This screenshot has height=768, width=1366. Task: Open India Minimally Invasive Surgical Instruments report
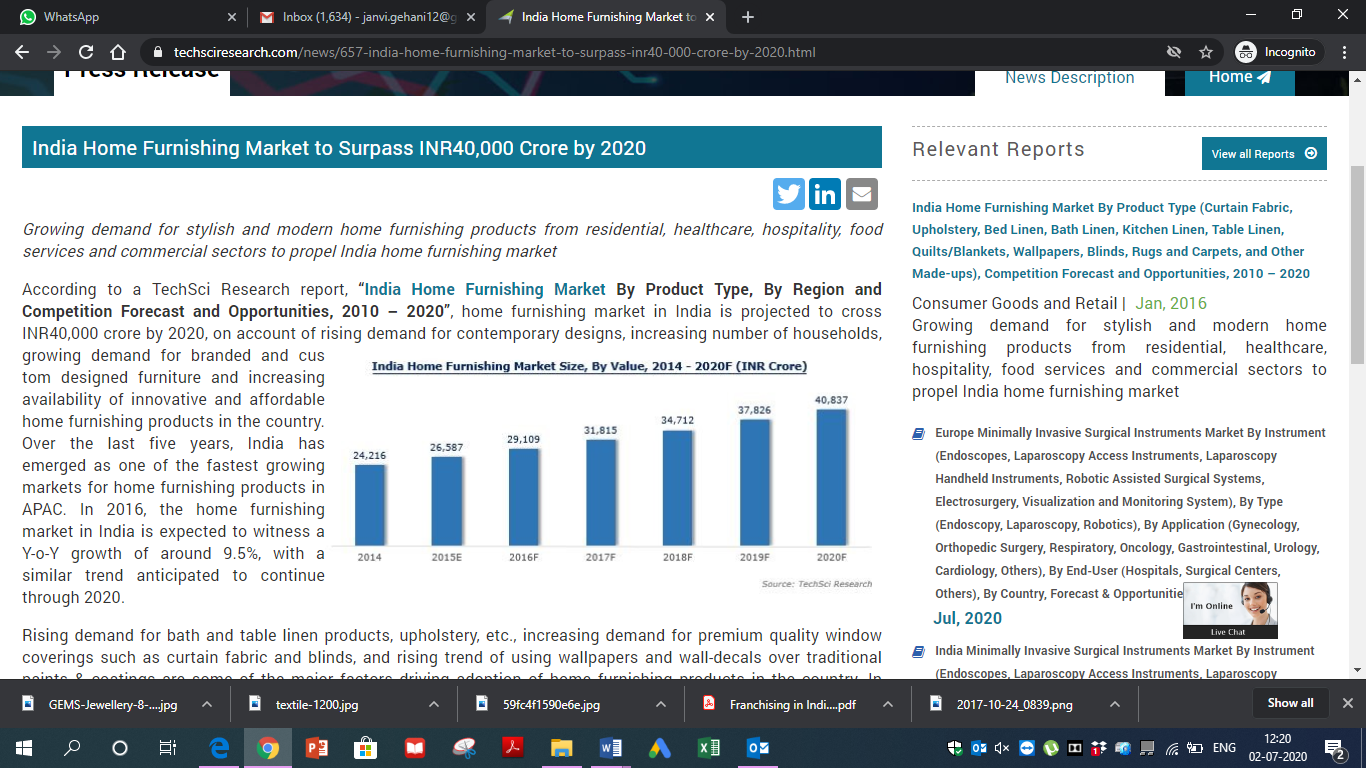tap(1125, 662)
